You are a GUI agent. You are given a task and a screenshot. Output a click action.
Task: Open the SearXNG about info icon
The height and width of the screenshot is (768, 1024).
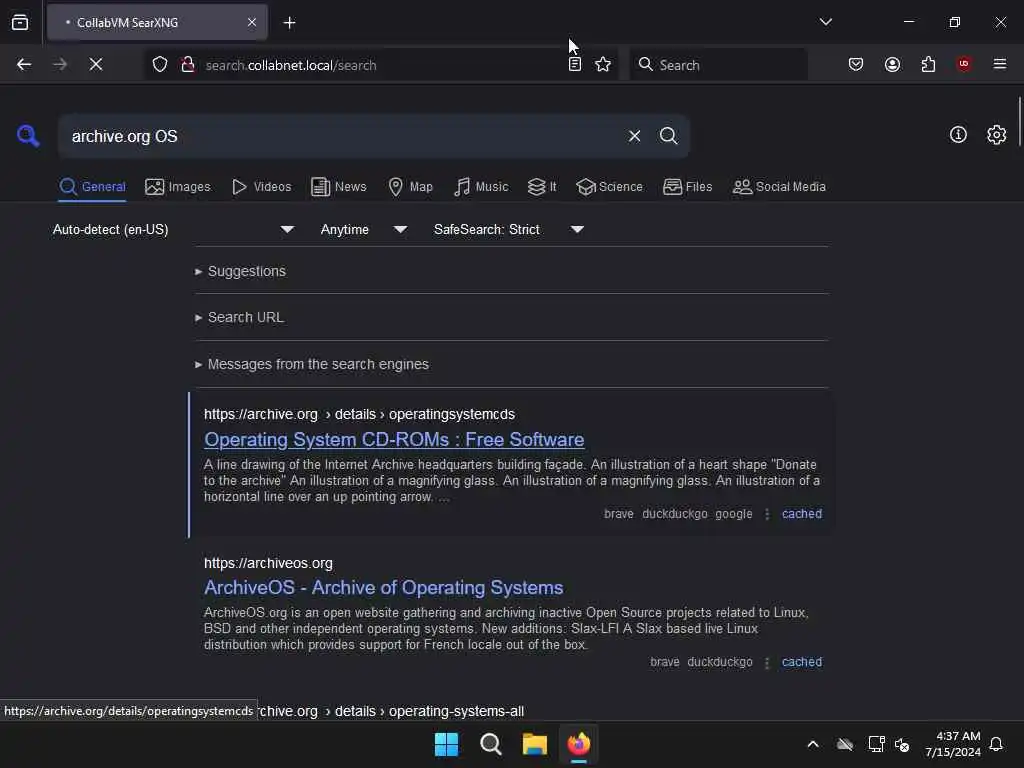point(958,135)
